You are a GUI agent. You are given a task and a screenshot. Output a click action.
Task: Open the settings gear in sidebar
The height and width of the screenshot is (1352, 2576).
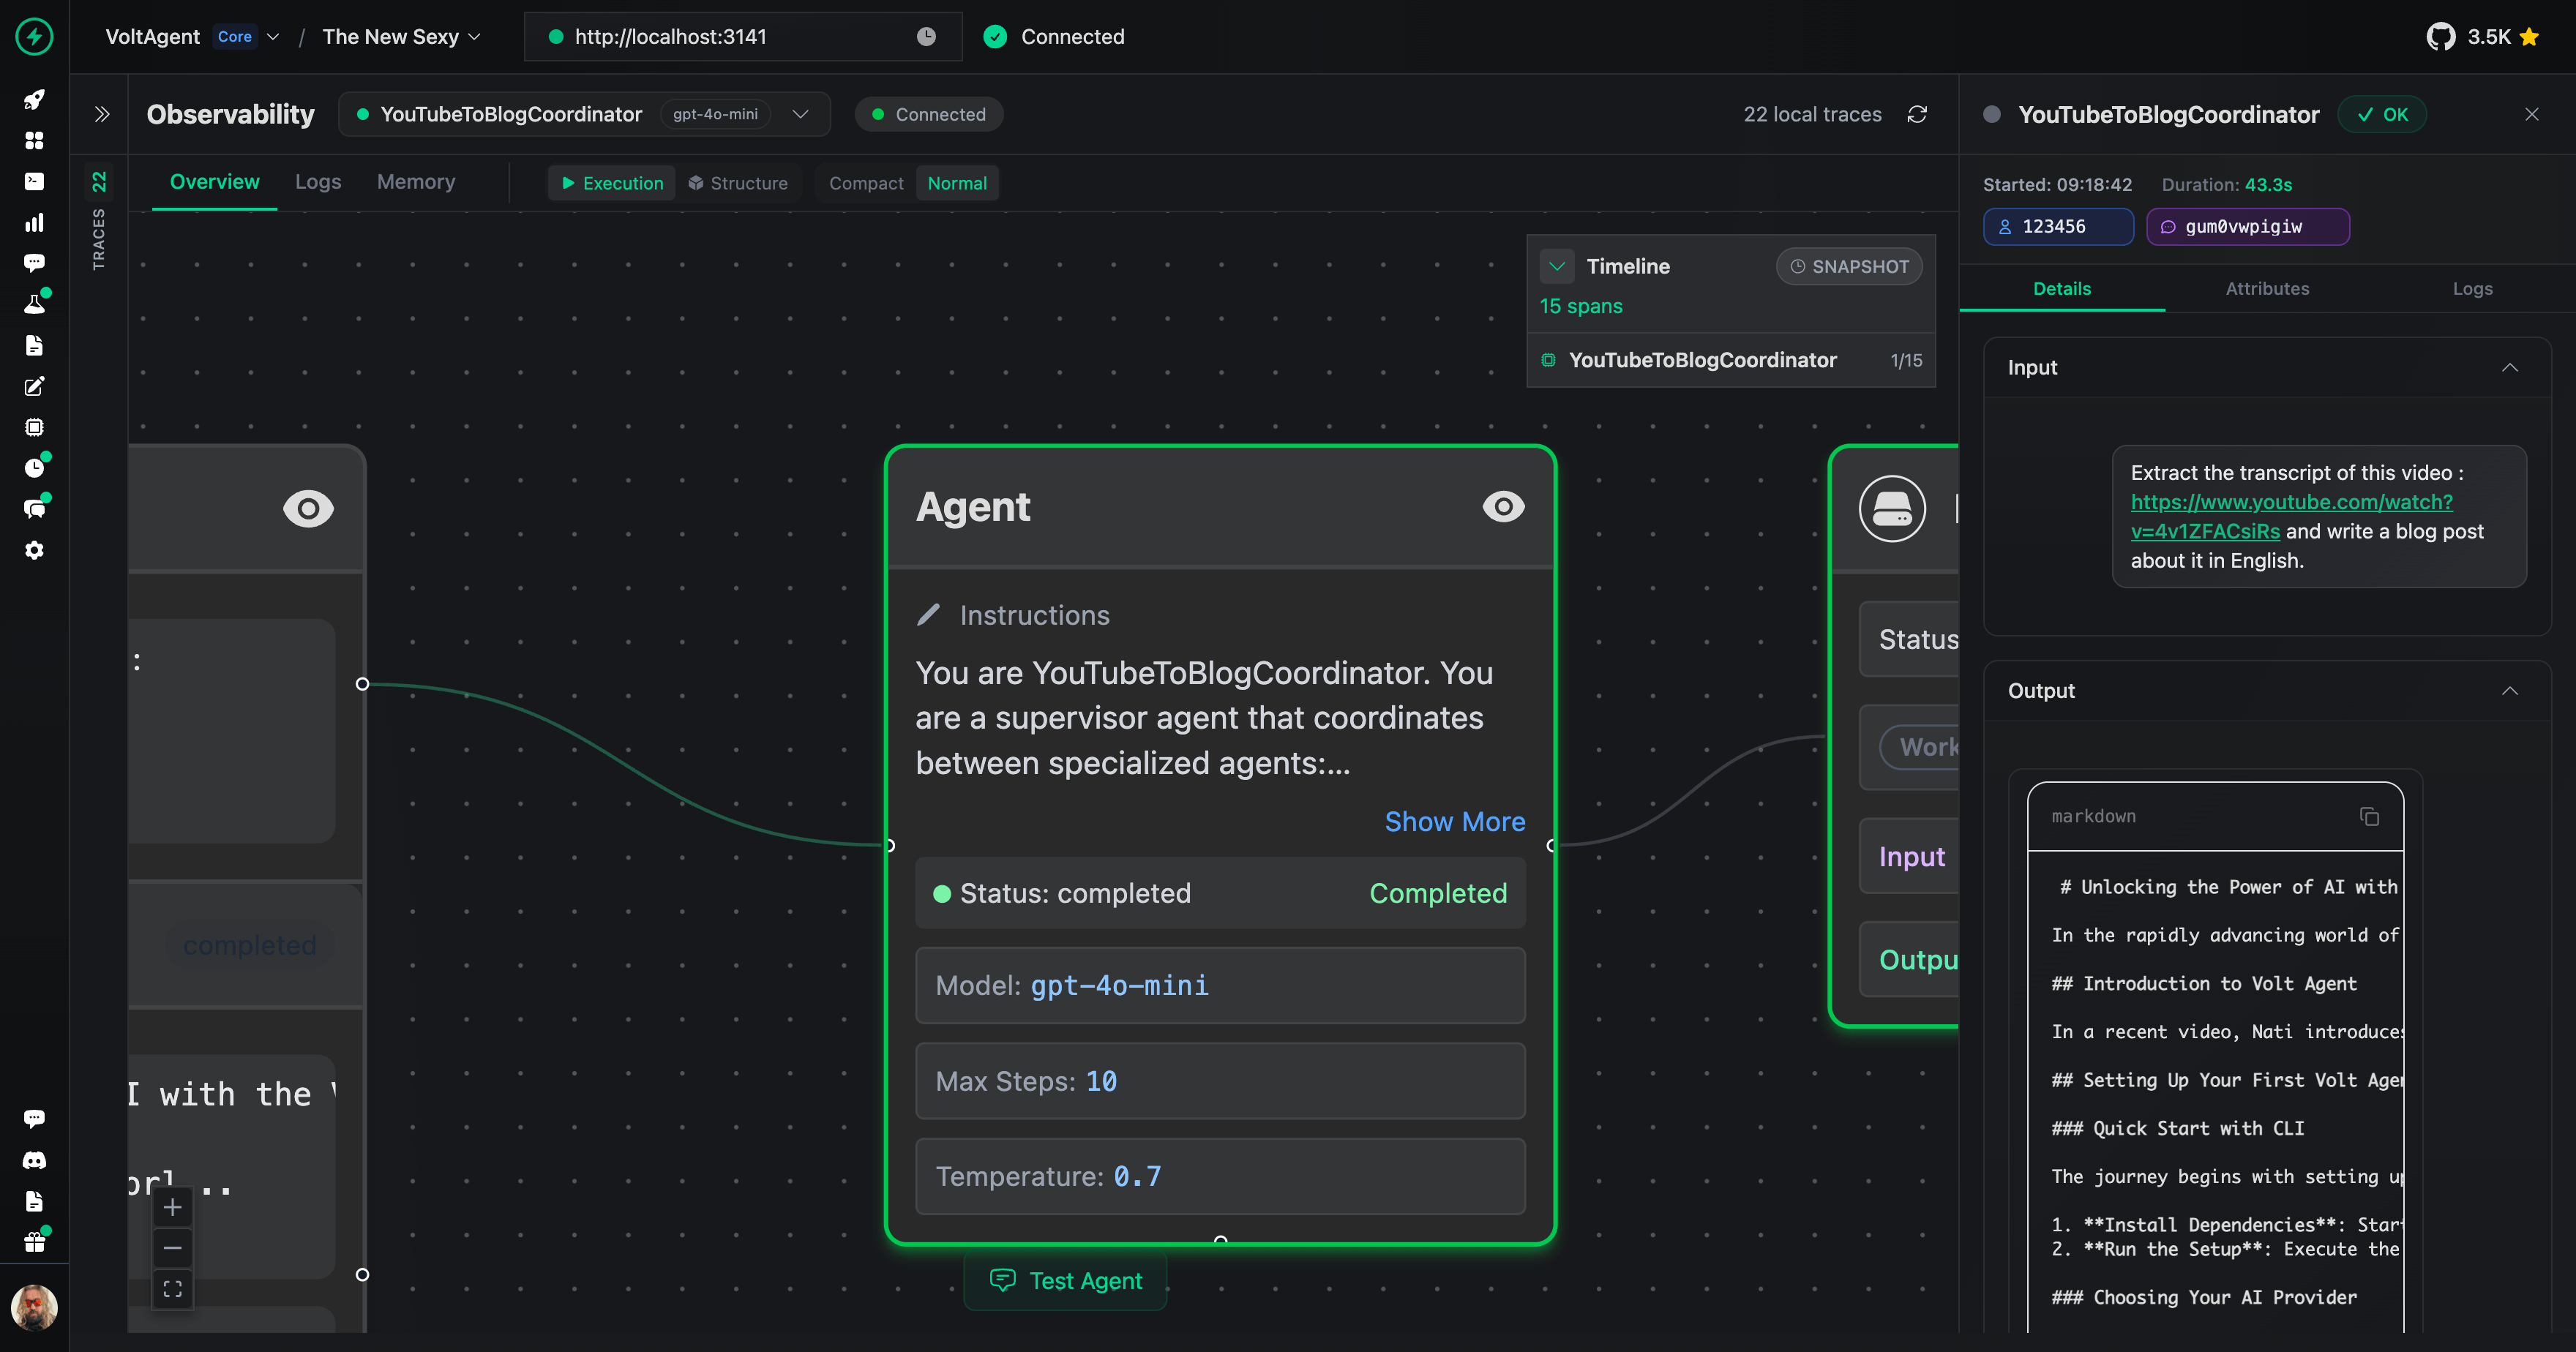(34, 550)
